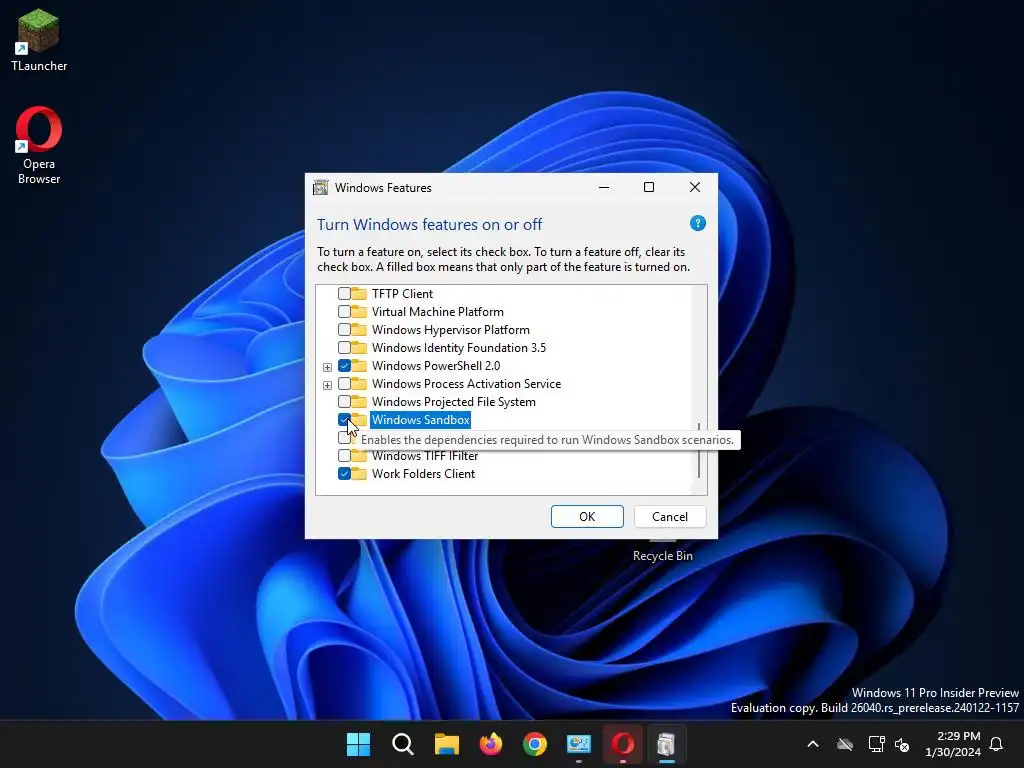Click the cloud sync tray icon

click(x=845, y=744)
